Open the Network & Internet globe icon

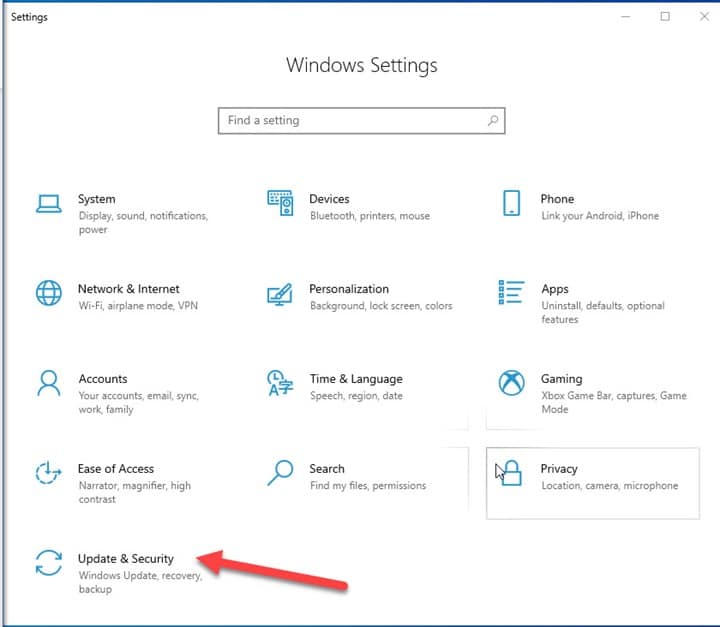click(x=49, y=293)
